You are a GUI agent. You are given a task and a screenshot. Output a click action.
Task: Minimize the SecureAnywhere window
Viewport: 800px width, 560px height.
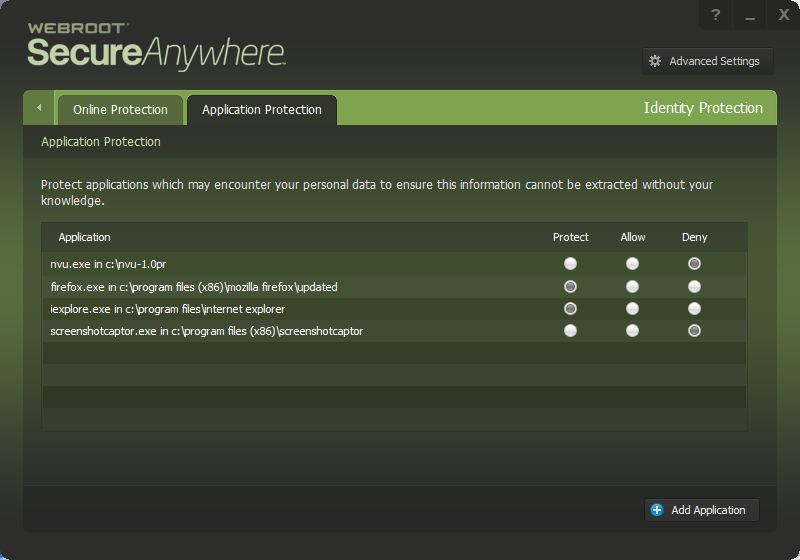(x=749, y=15)
